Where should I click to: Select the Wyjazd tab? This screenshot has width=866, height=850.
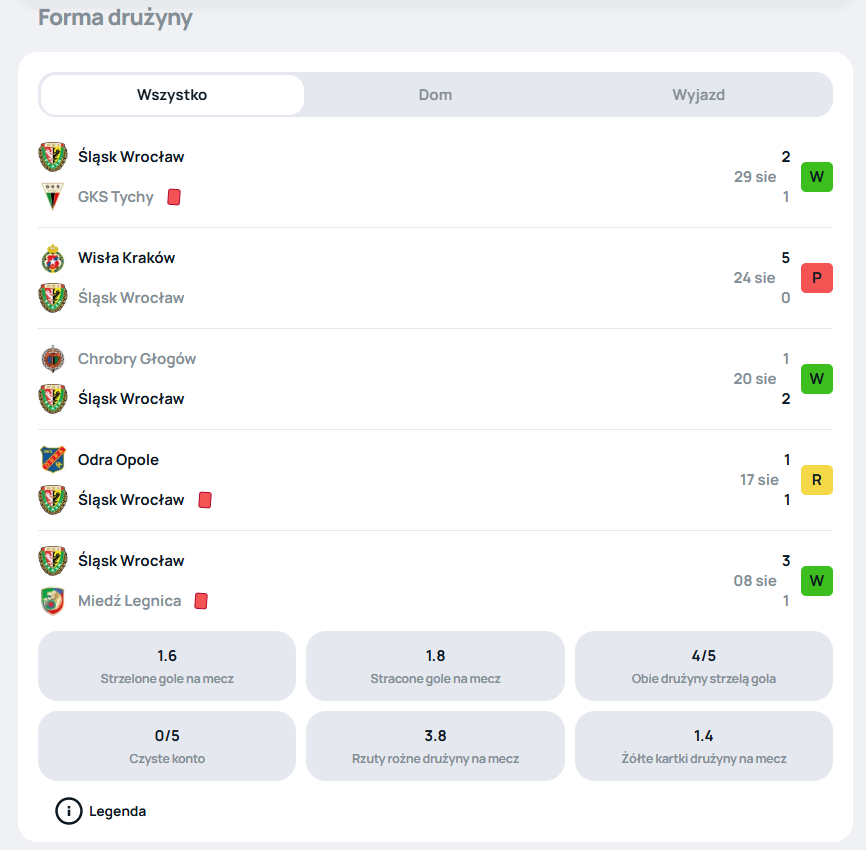point(699,95)
